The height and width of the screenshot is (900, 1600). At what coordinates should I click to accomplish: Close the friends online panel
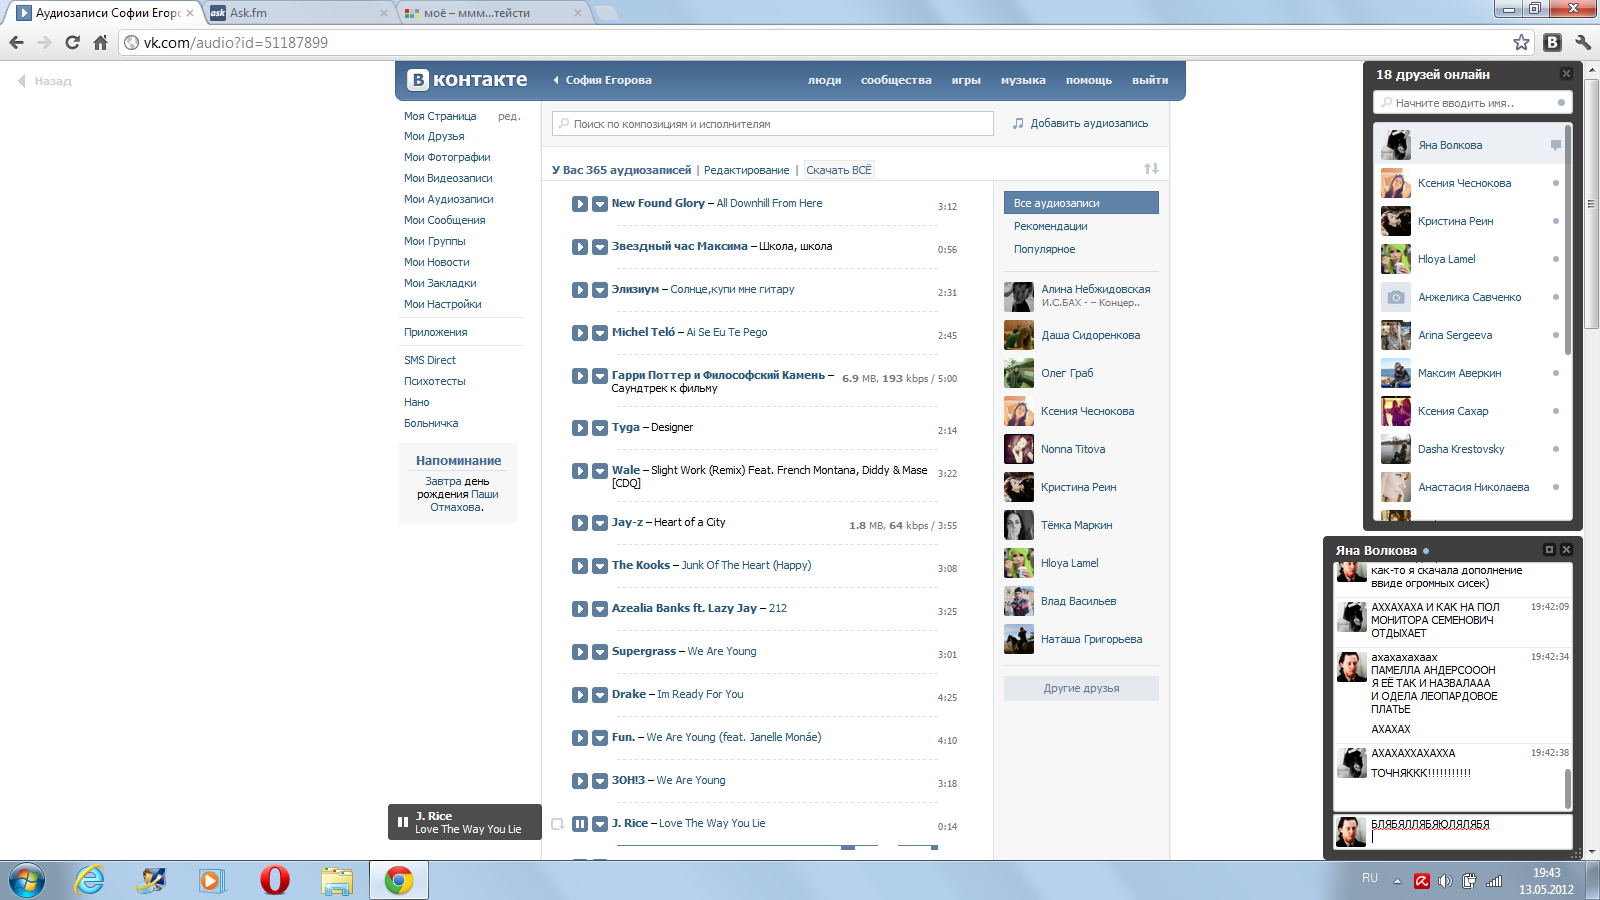click(x=1566, y=74)
